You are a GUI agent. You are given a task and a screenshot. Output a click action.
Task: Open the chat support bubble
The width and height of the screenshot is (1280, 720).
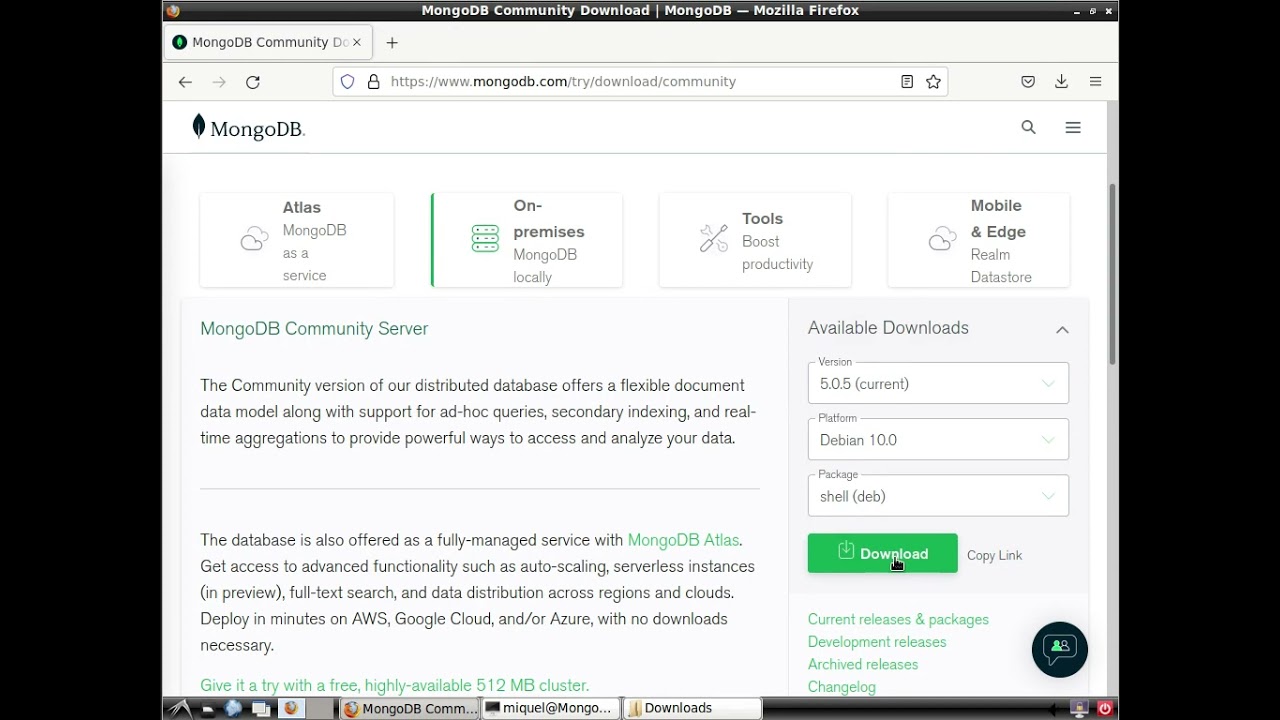1060,650
